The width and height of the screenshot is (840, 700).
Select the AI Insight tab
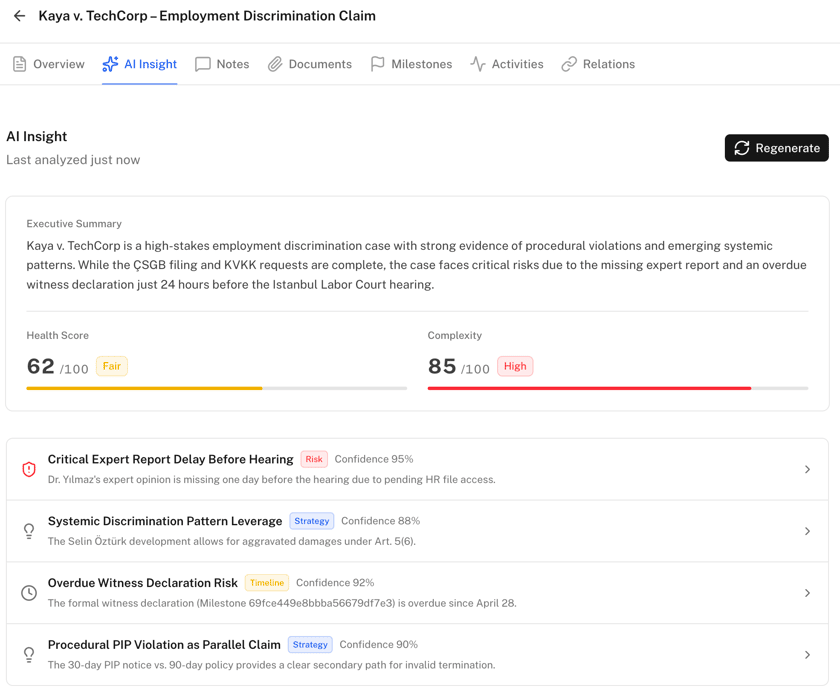(140, 64)
